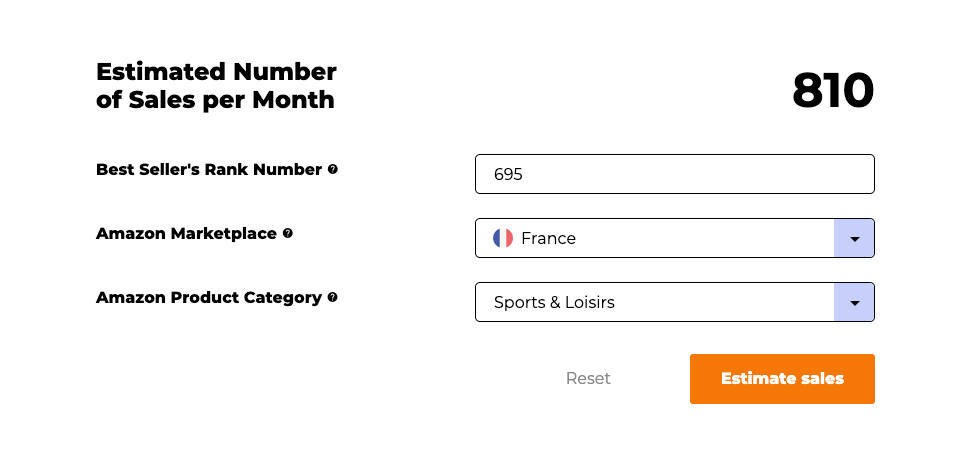Focus the Best Seller's Rank input field
Viewport: 969px width, 456px height.
pos(675,174)
